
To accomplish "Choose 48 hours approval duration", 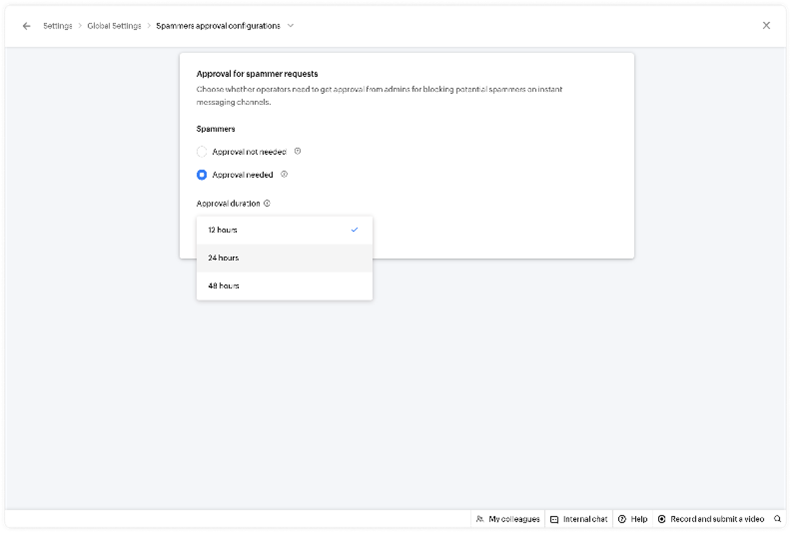I will click(224, 286).
